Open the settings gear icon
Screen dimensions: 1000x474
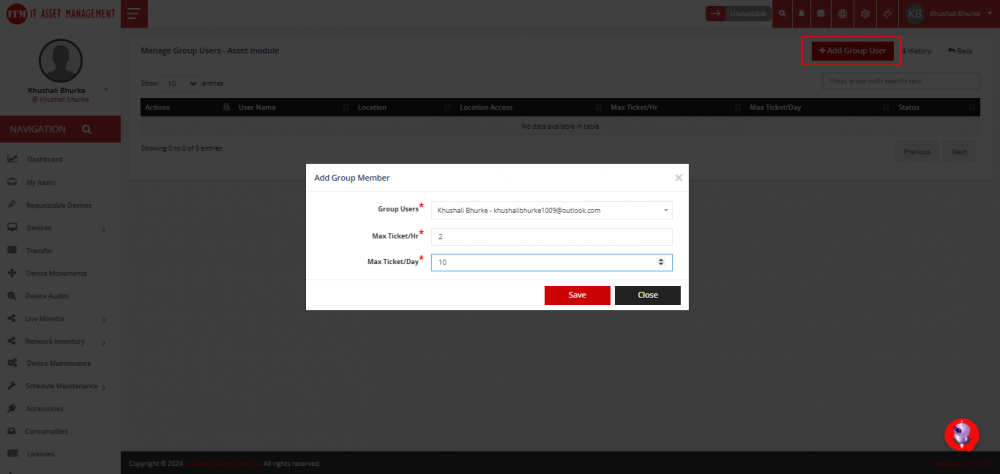pyautogui.click(x=865, y=13)
